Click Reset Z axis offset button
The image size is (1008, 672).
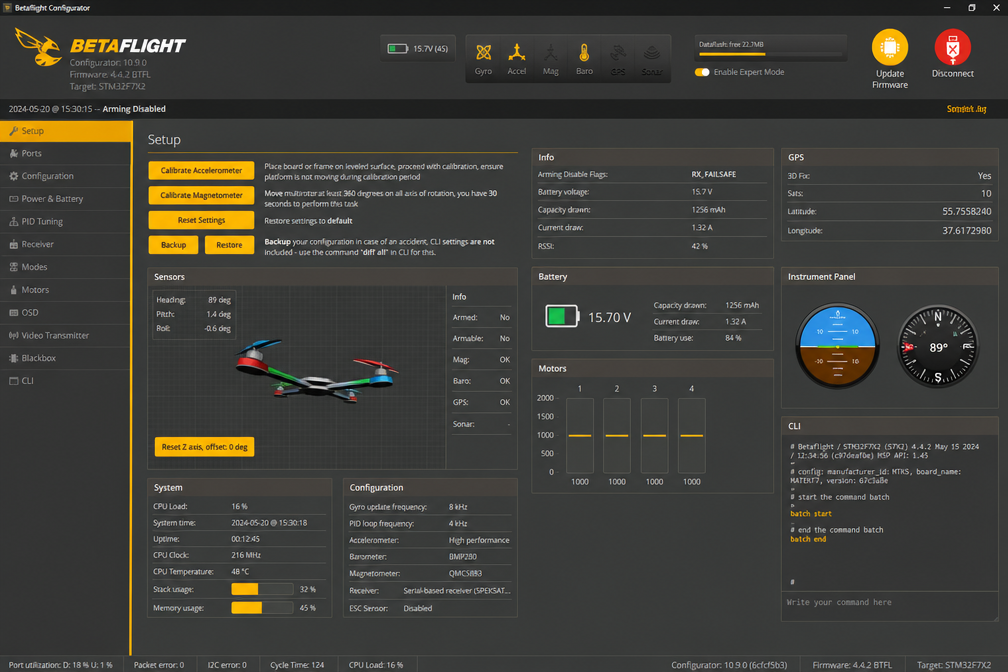point(204,447)
